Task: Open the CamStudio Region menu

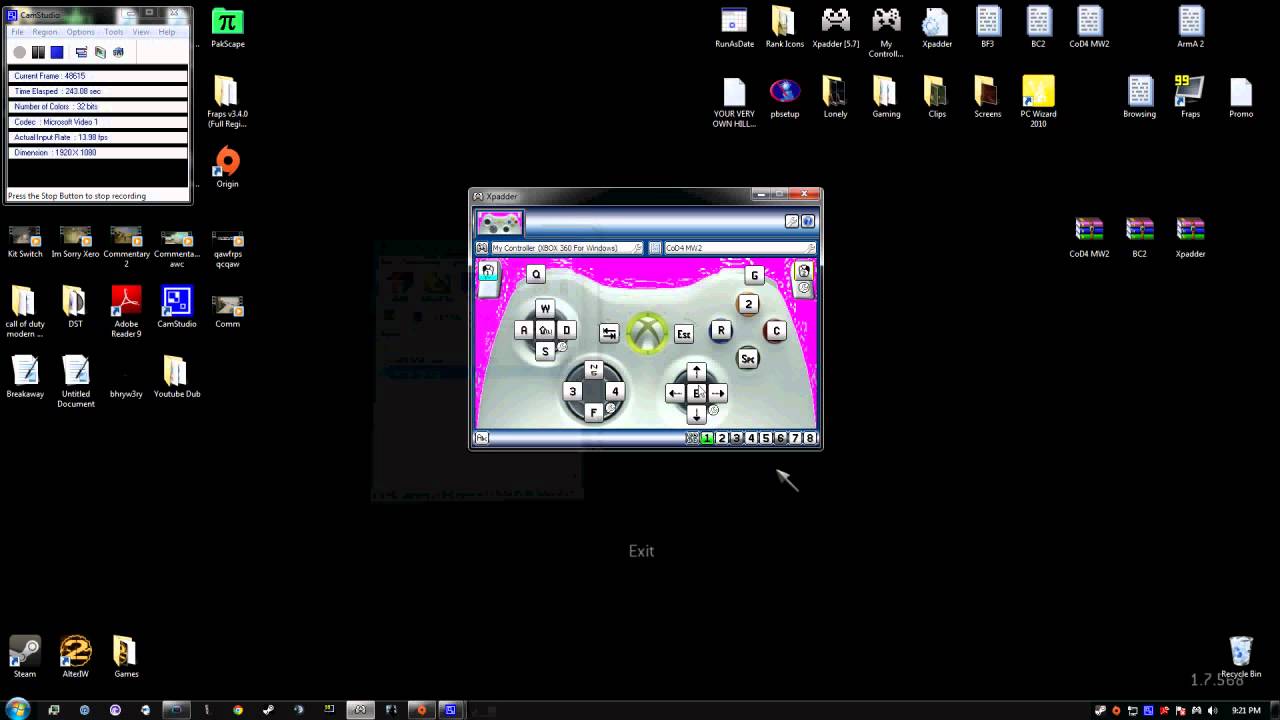Action: click(x=45, y=32)
